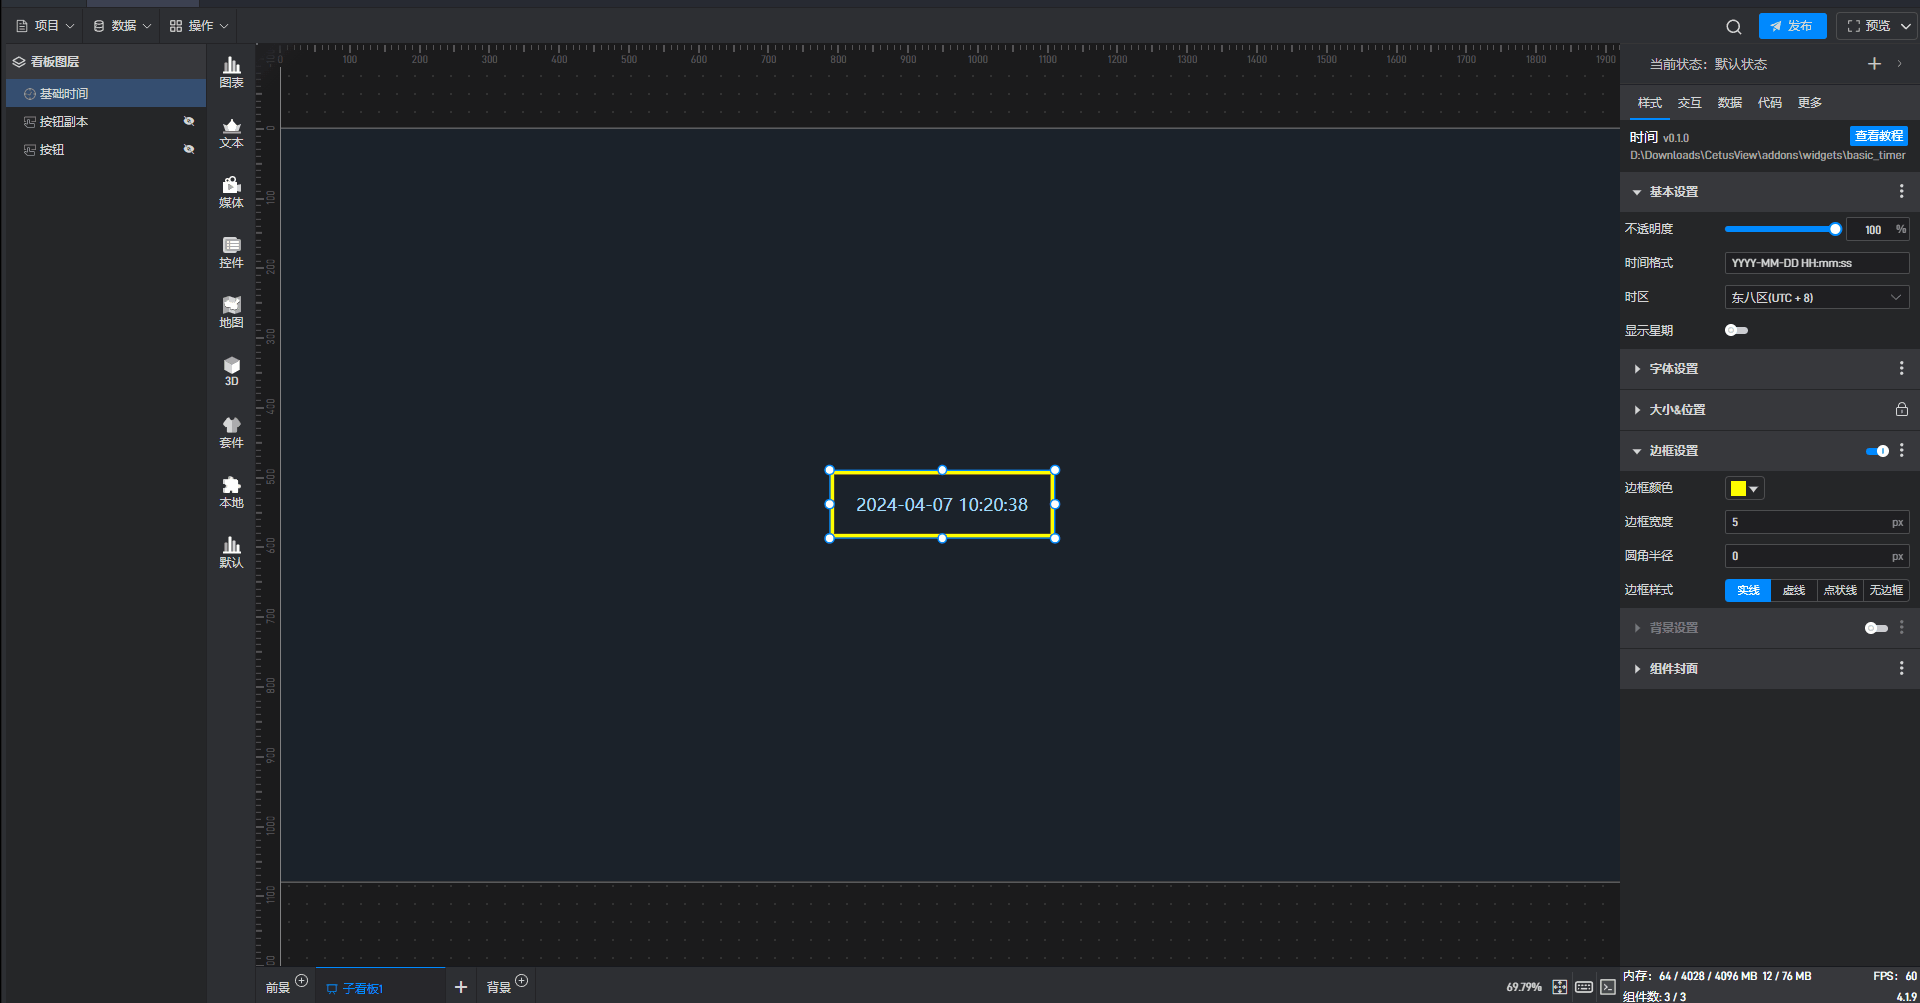1920x1003 pixels.
Task: Switch to the 交互 tab
Action: [x=1689, y=103]
